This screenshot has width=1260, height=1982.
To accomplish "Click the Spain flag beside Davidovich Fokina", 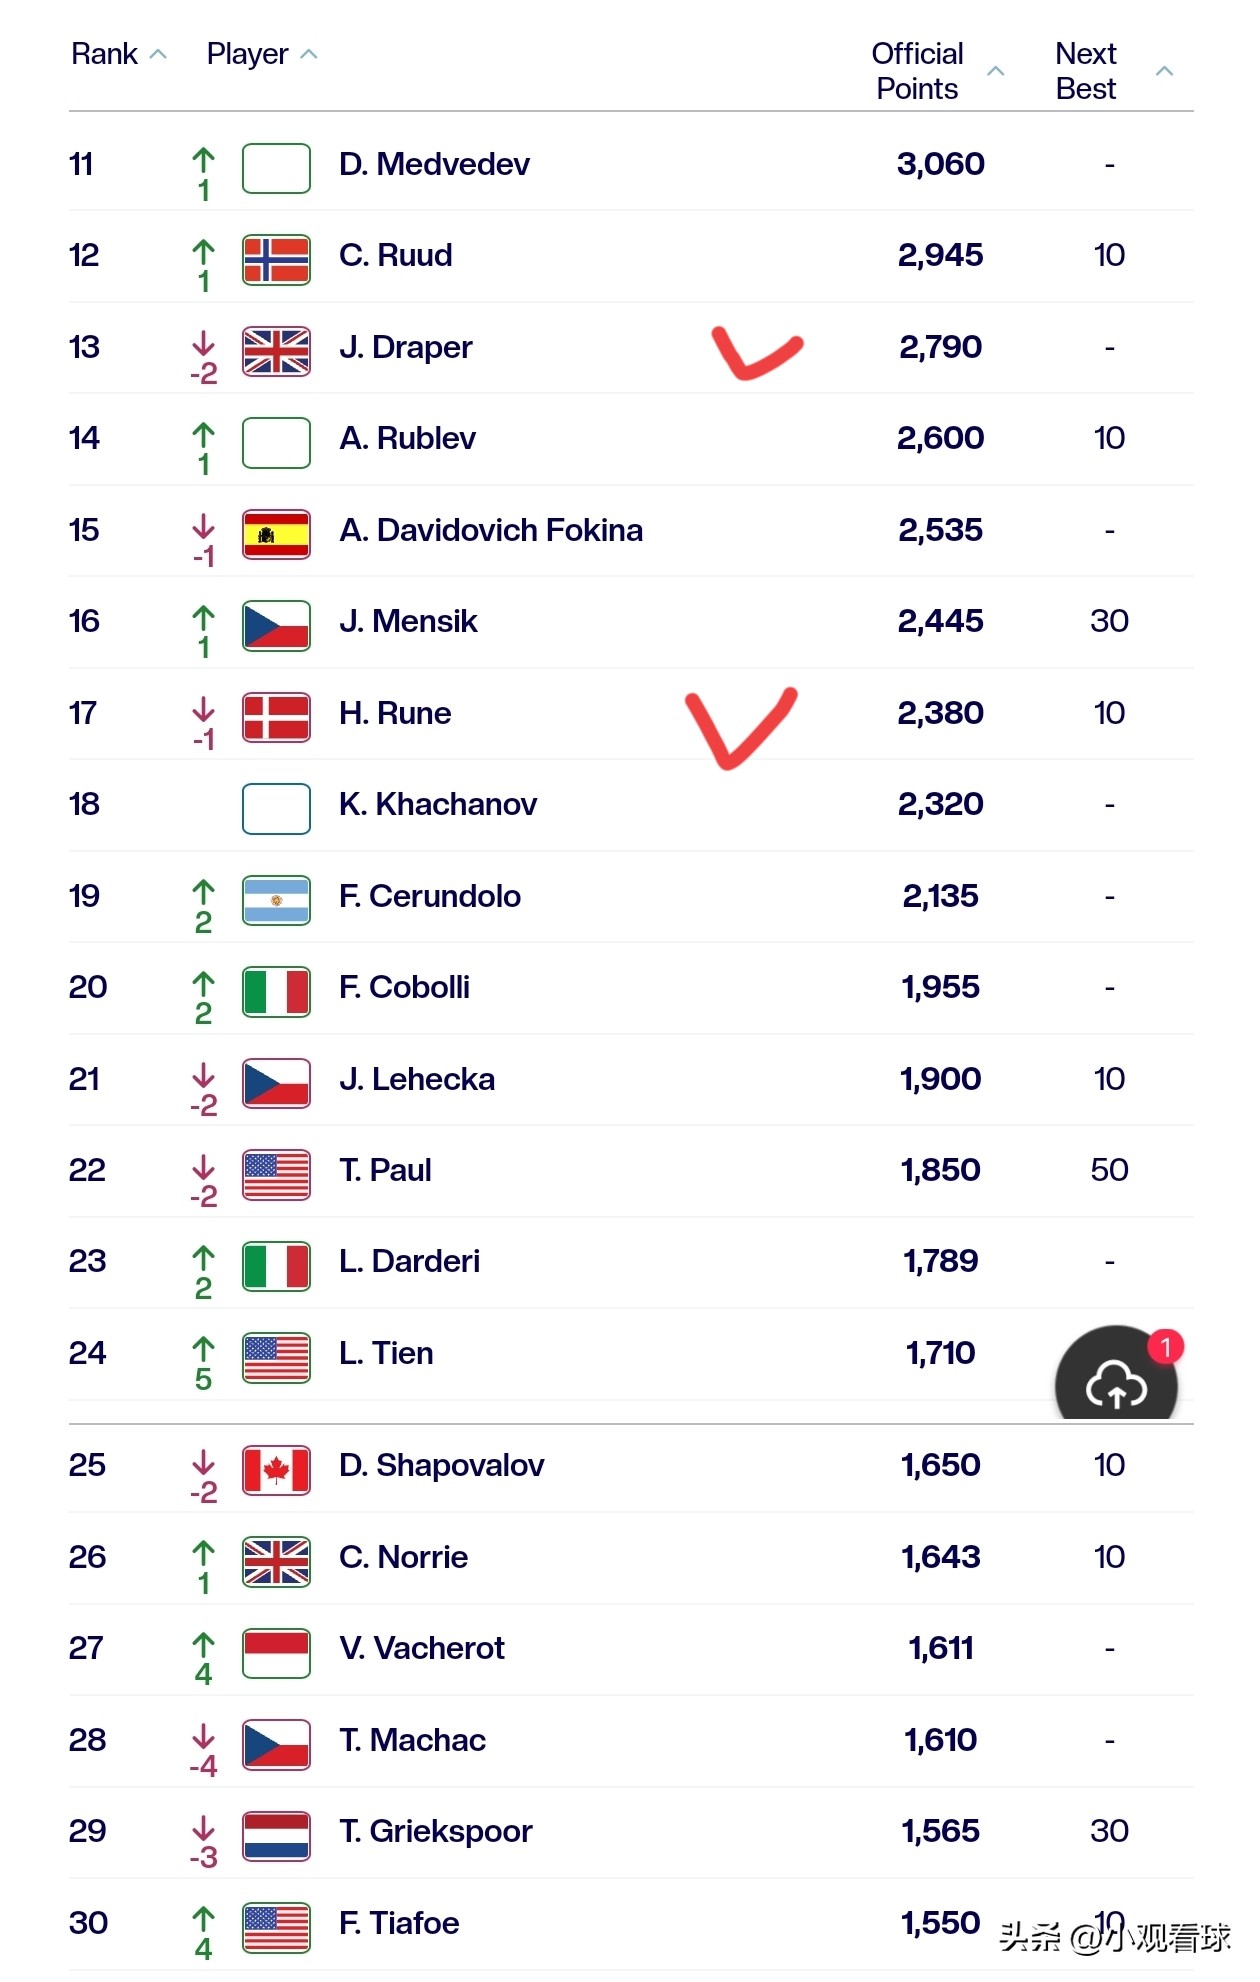I will point(276,534).
